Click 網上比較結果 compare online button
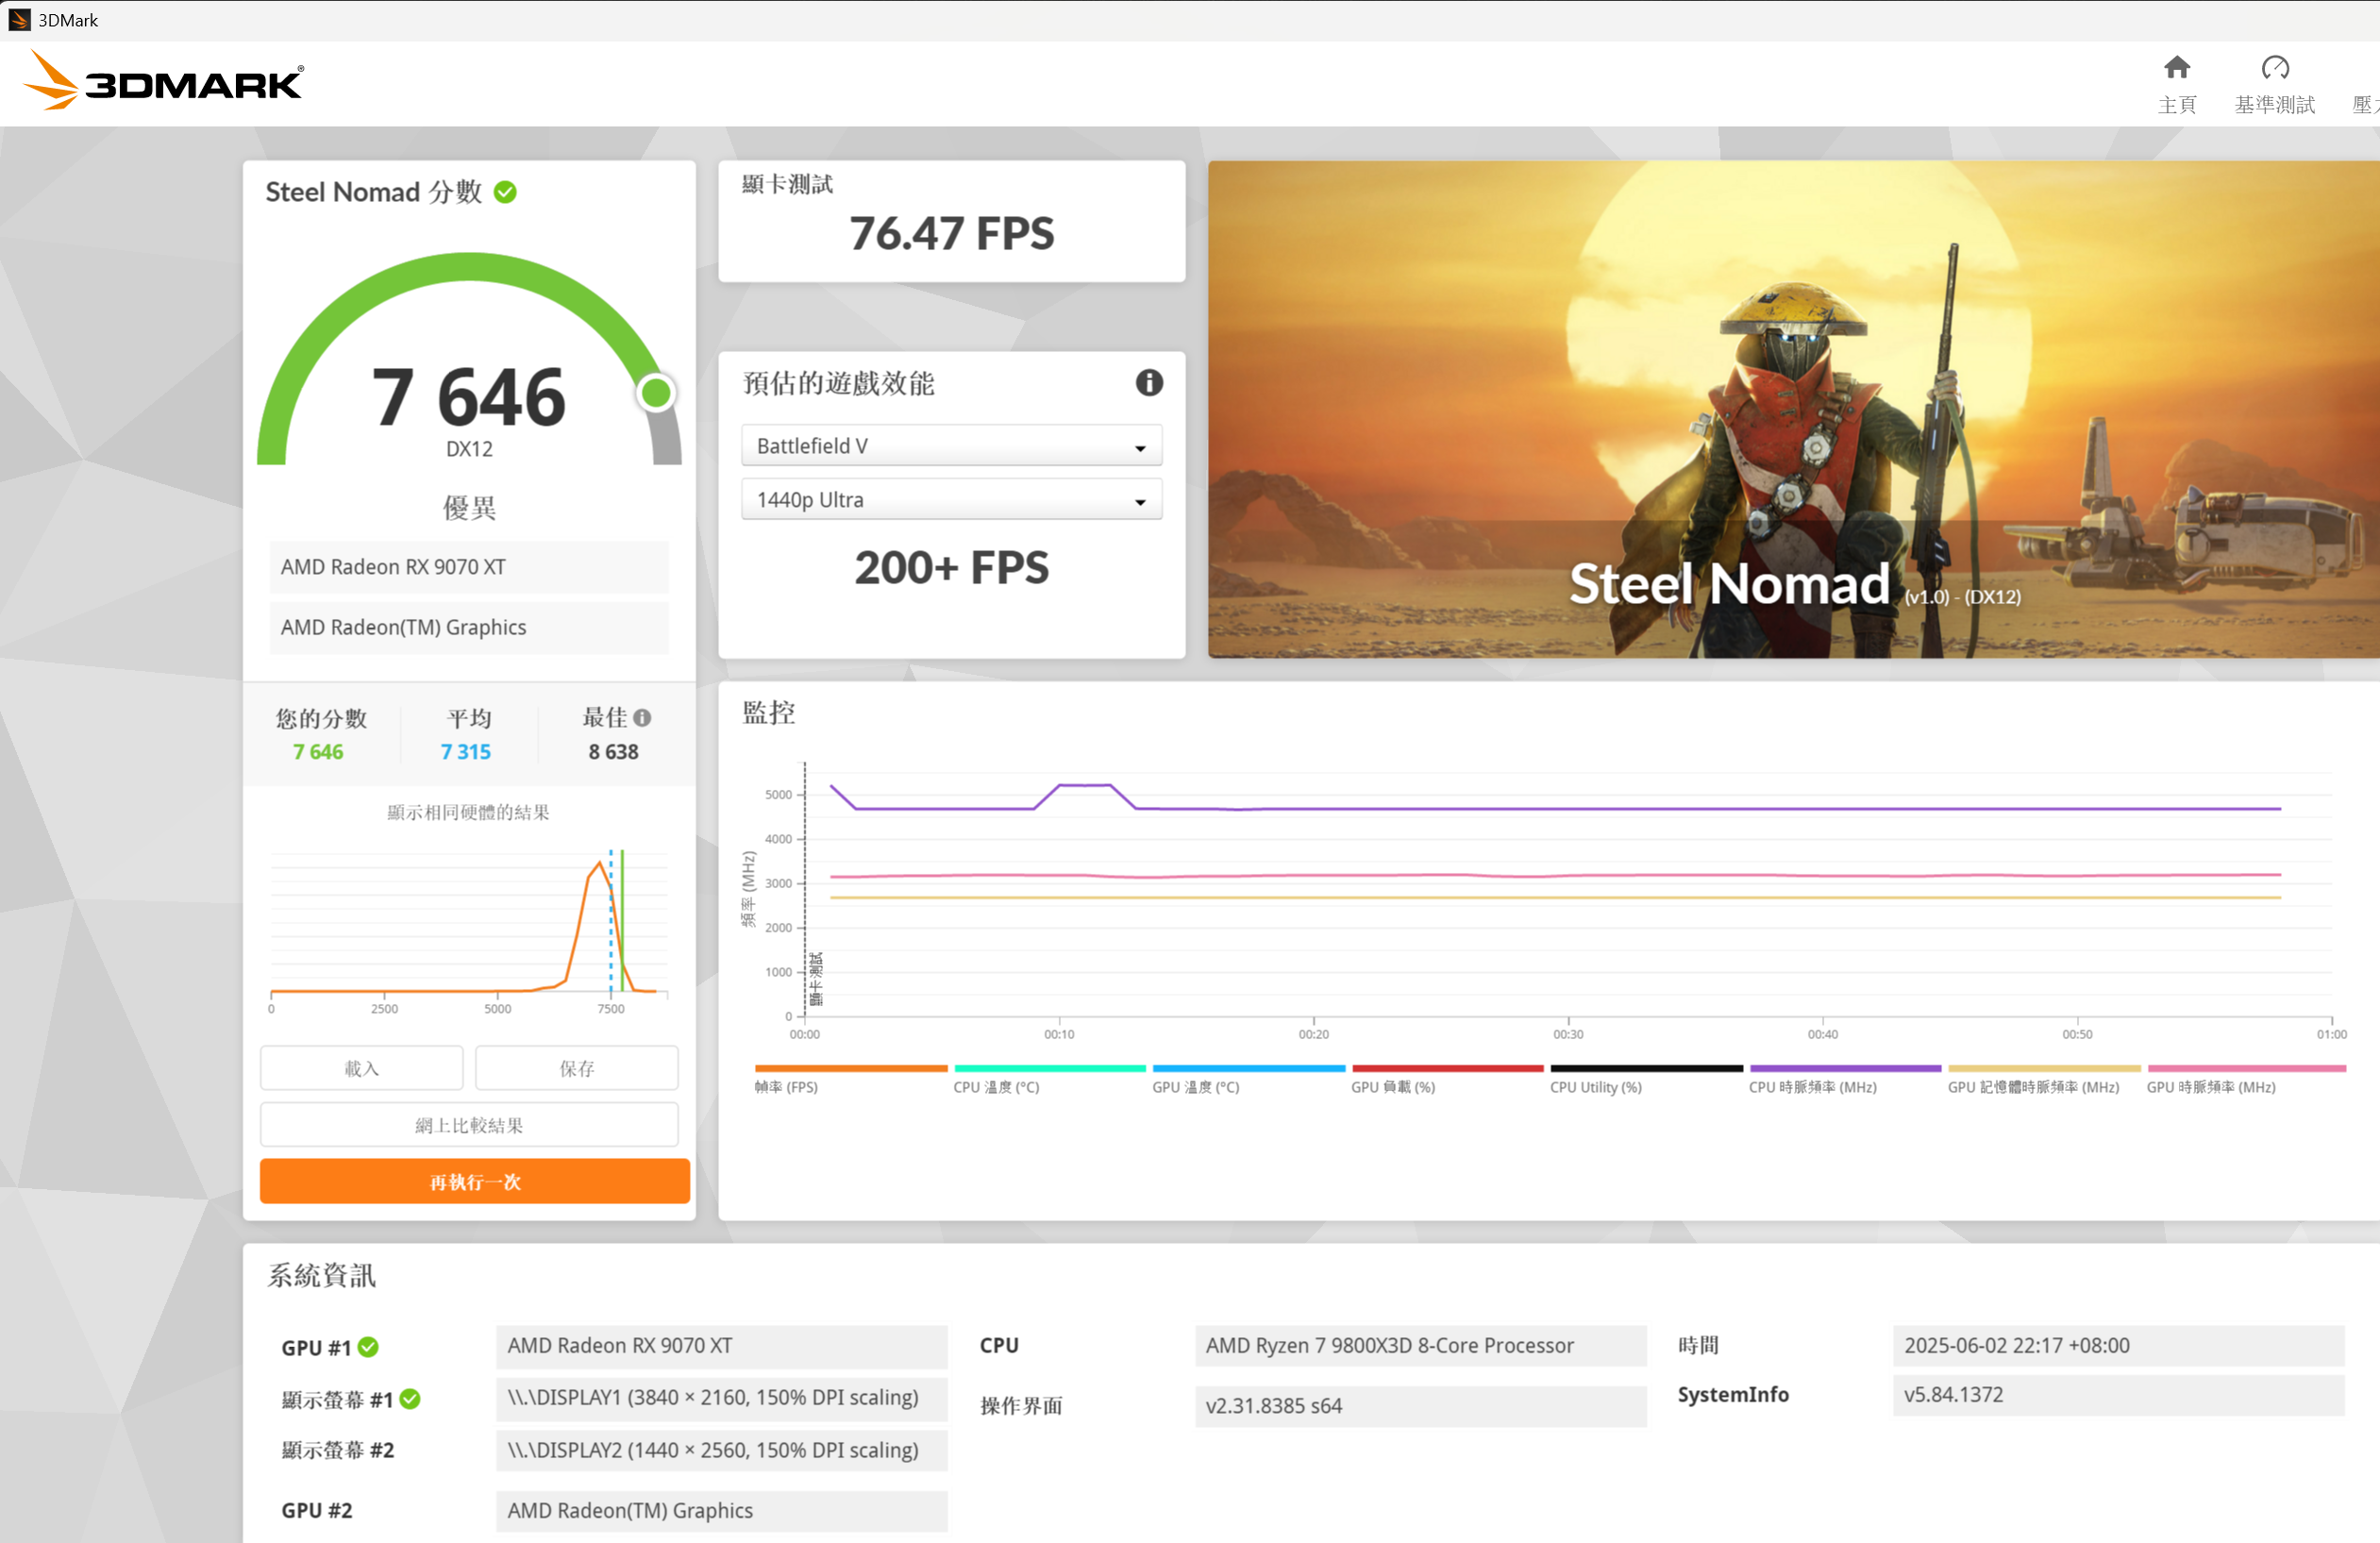The height and width of the screenshot is (1543, 2380). [469, 1125]
